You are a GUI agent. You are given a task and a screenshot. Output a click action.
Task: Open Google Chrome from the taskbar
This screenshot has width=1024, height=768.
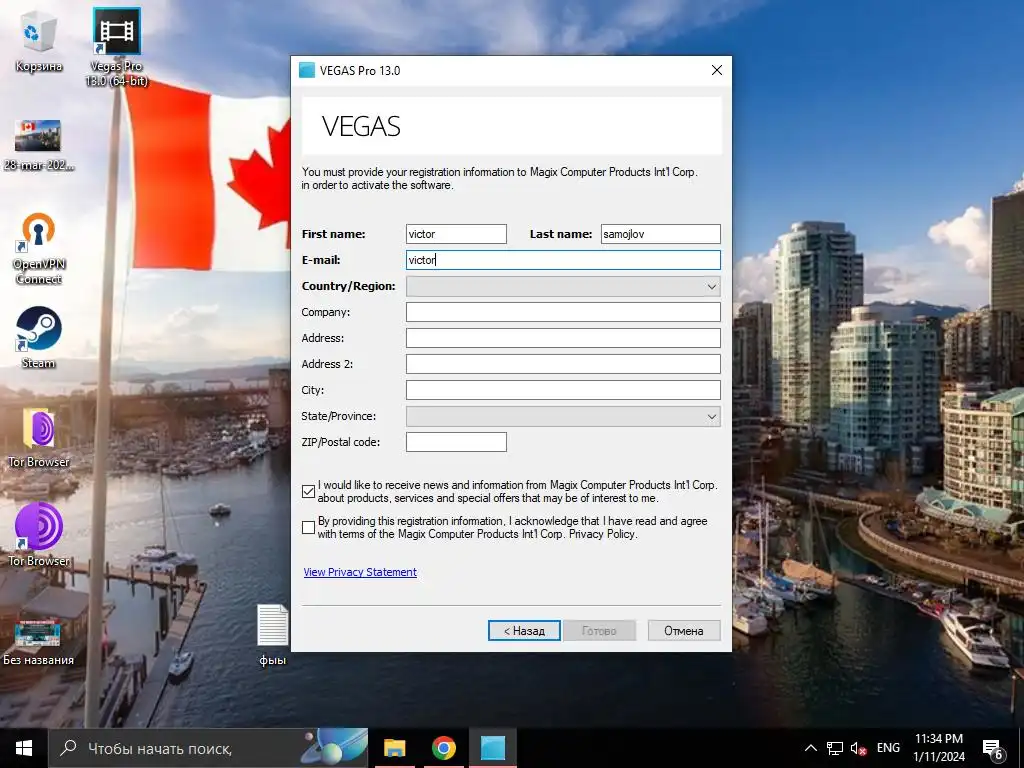coord(443,748)
